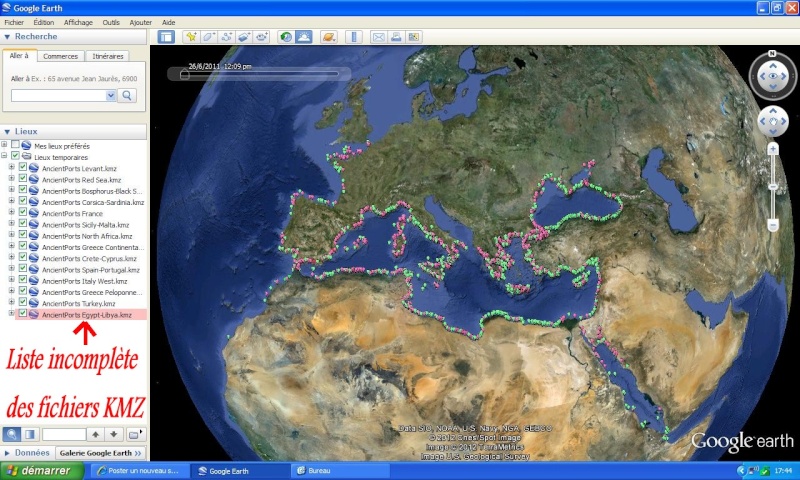Select the 'Aller à' tab
This screenshot has width=800, height=480.
coord(19,55)
